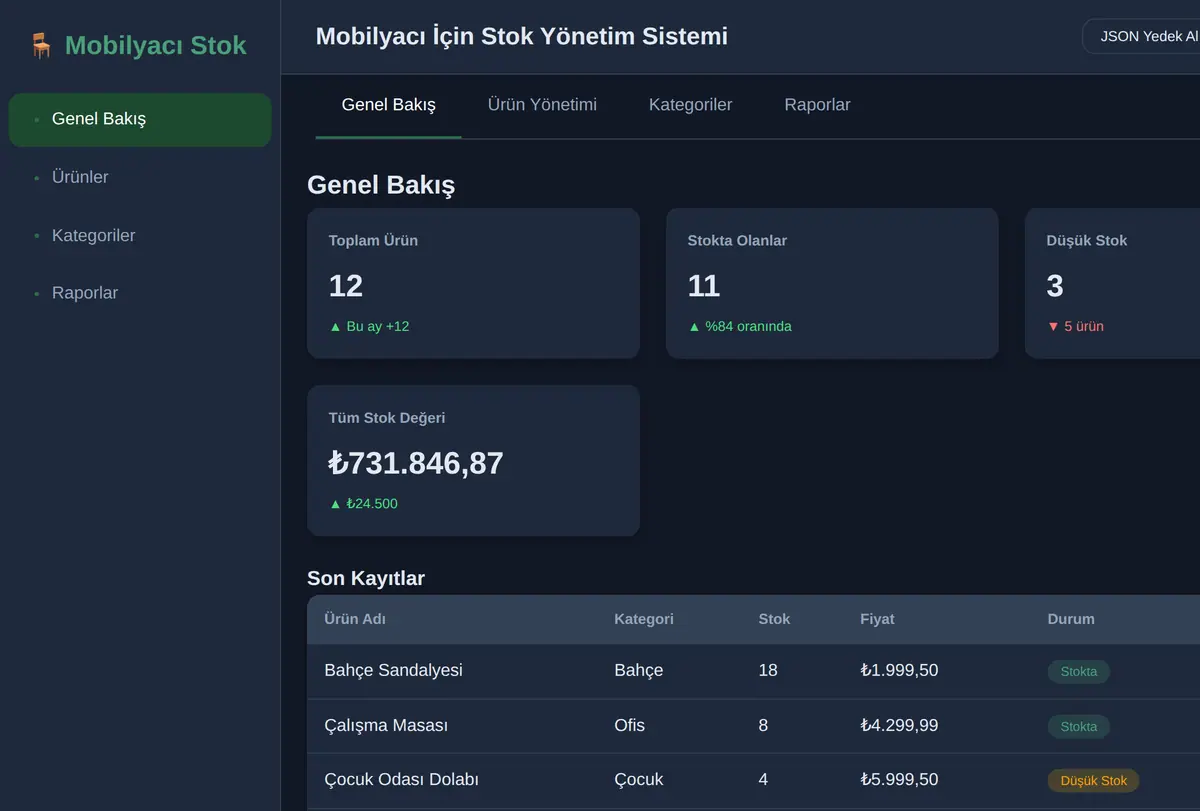Click the Tüm Stok Değeri card
The image size is (1200, 811).
pos(473,461)
